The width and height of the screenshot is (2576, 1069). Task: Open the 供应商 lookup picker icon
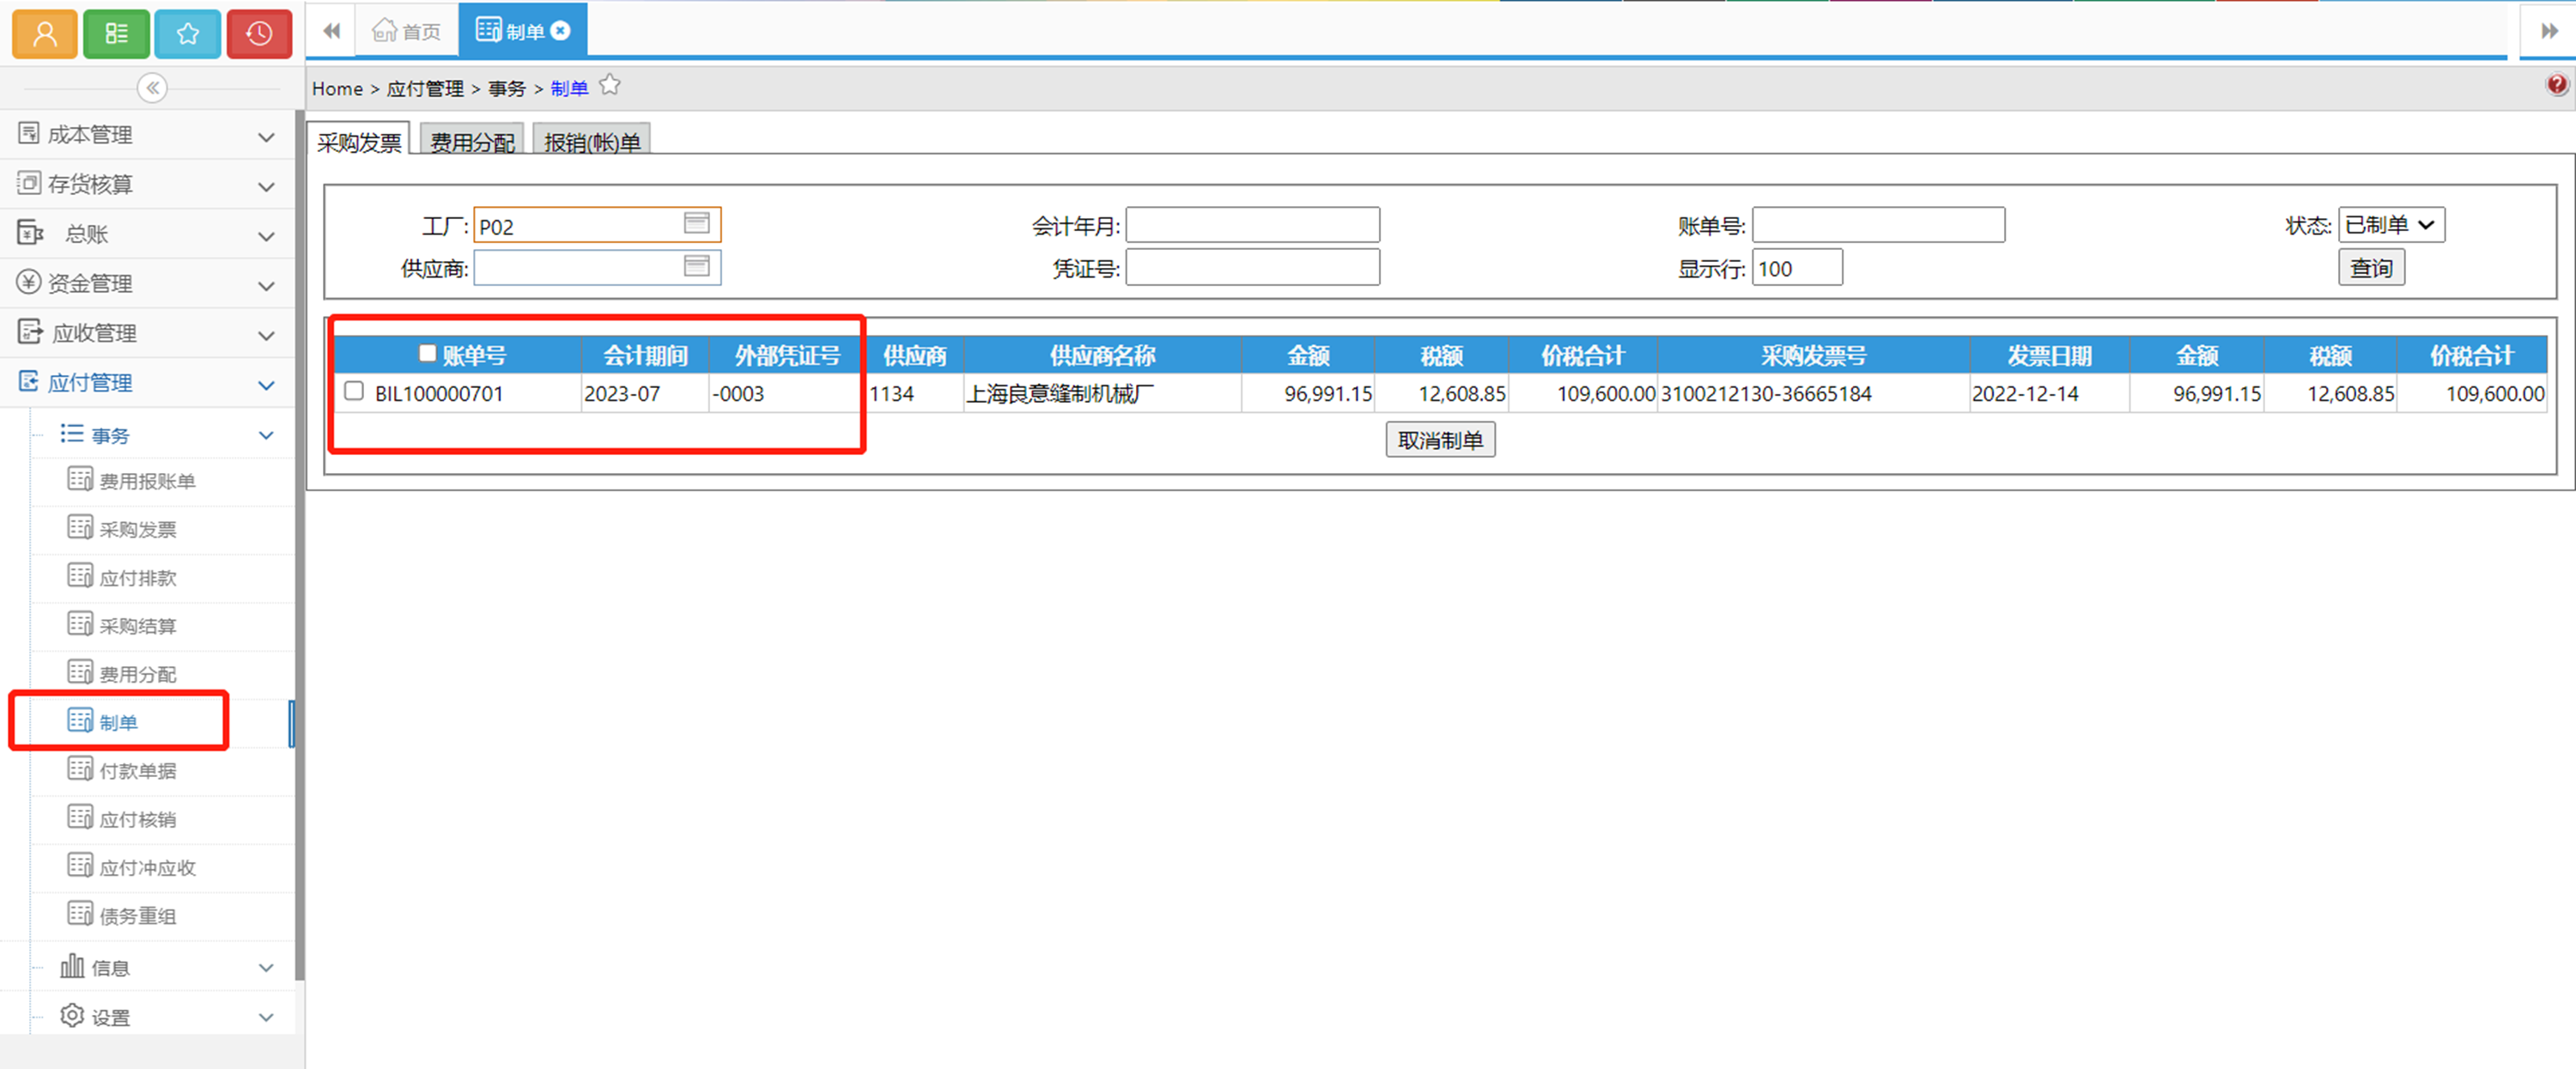(x=697, y=266)
